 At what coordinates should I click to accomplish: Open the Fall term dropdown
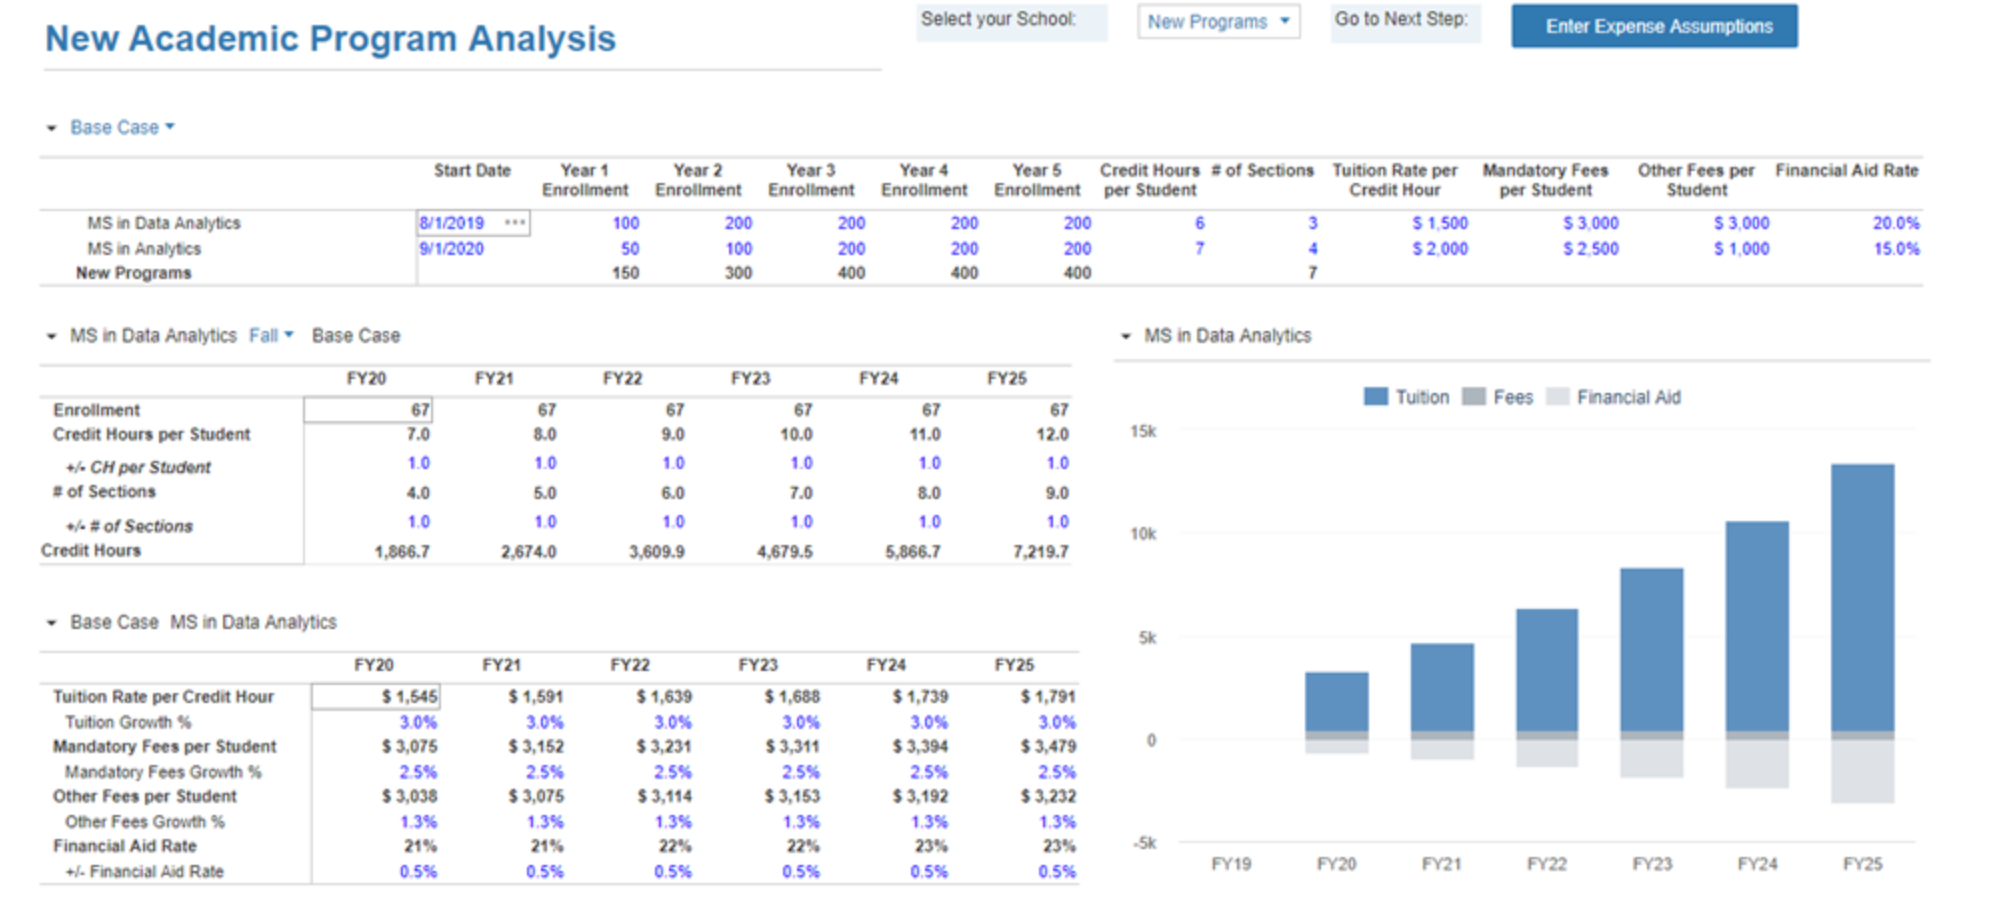(x=271, y=335)
